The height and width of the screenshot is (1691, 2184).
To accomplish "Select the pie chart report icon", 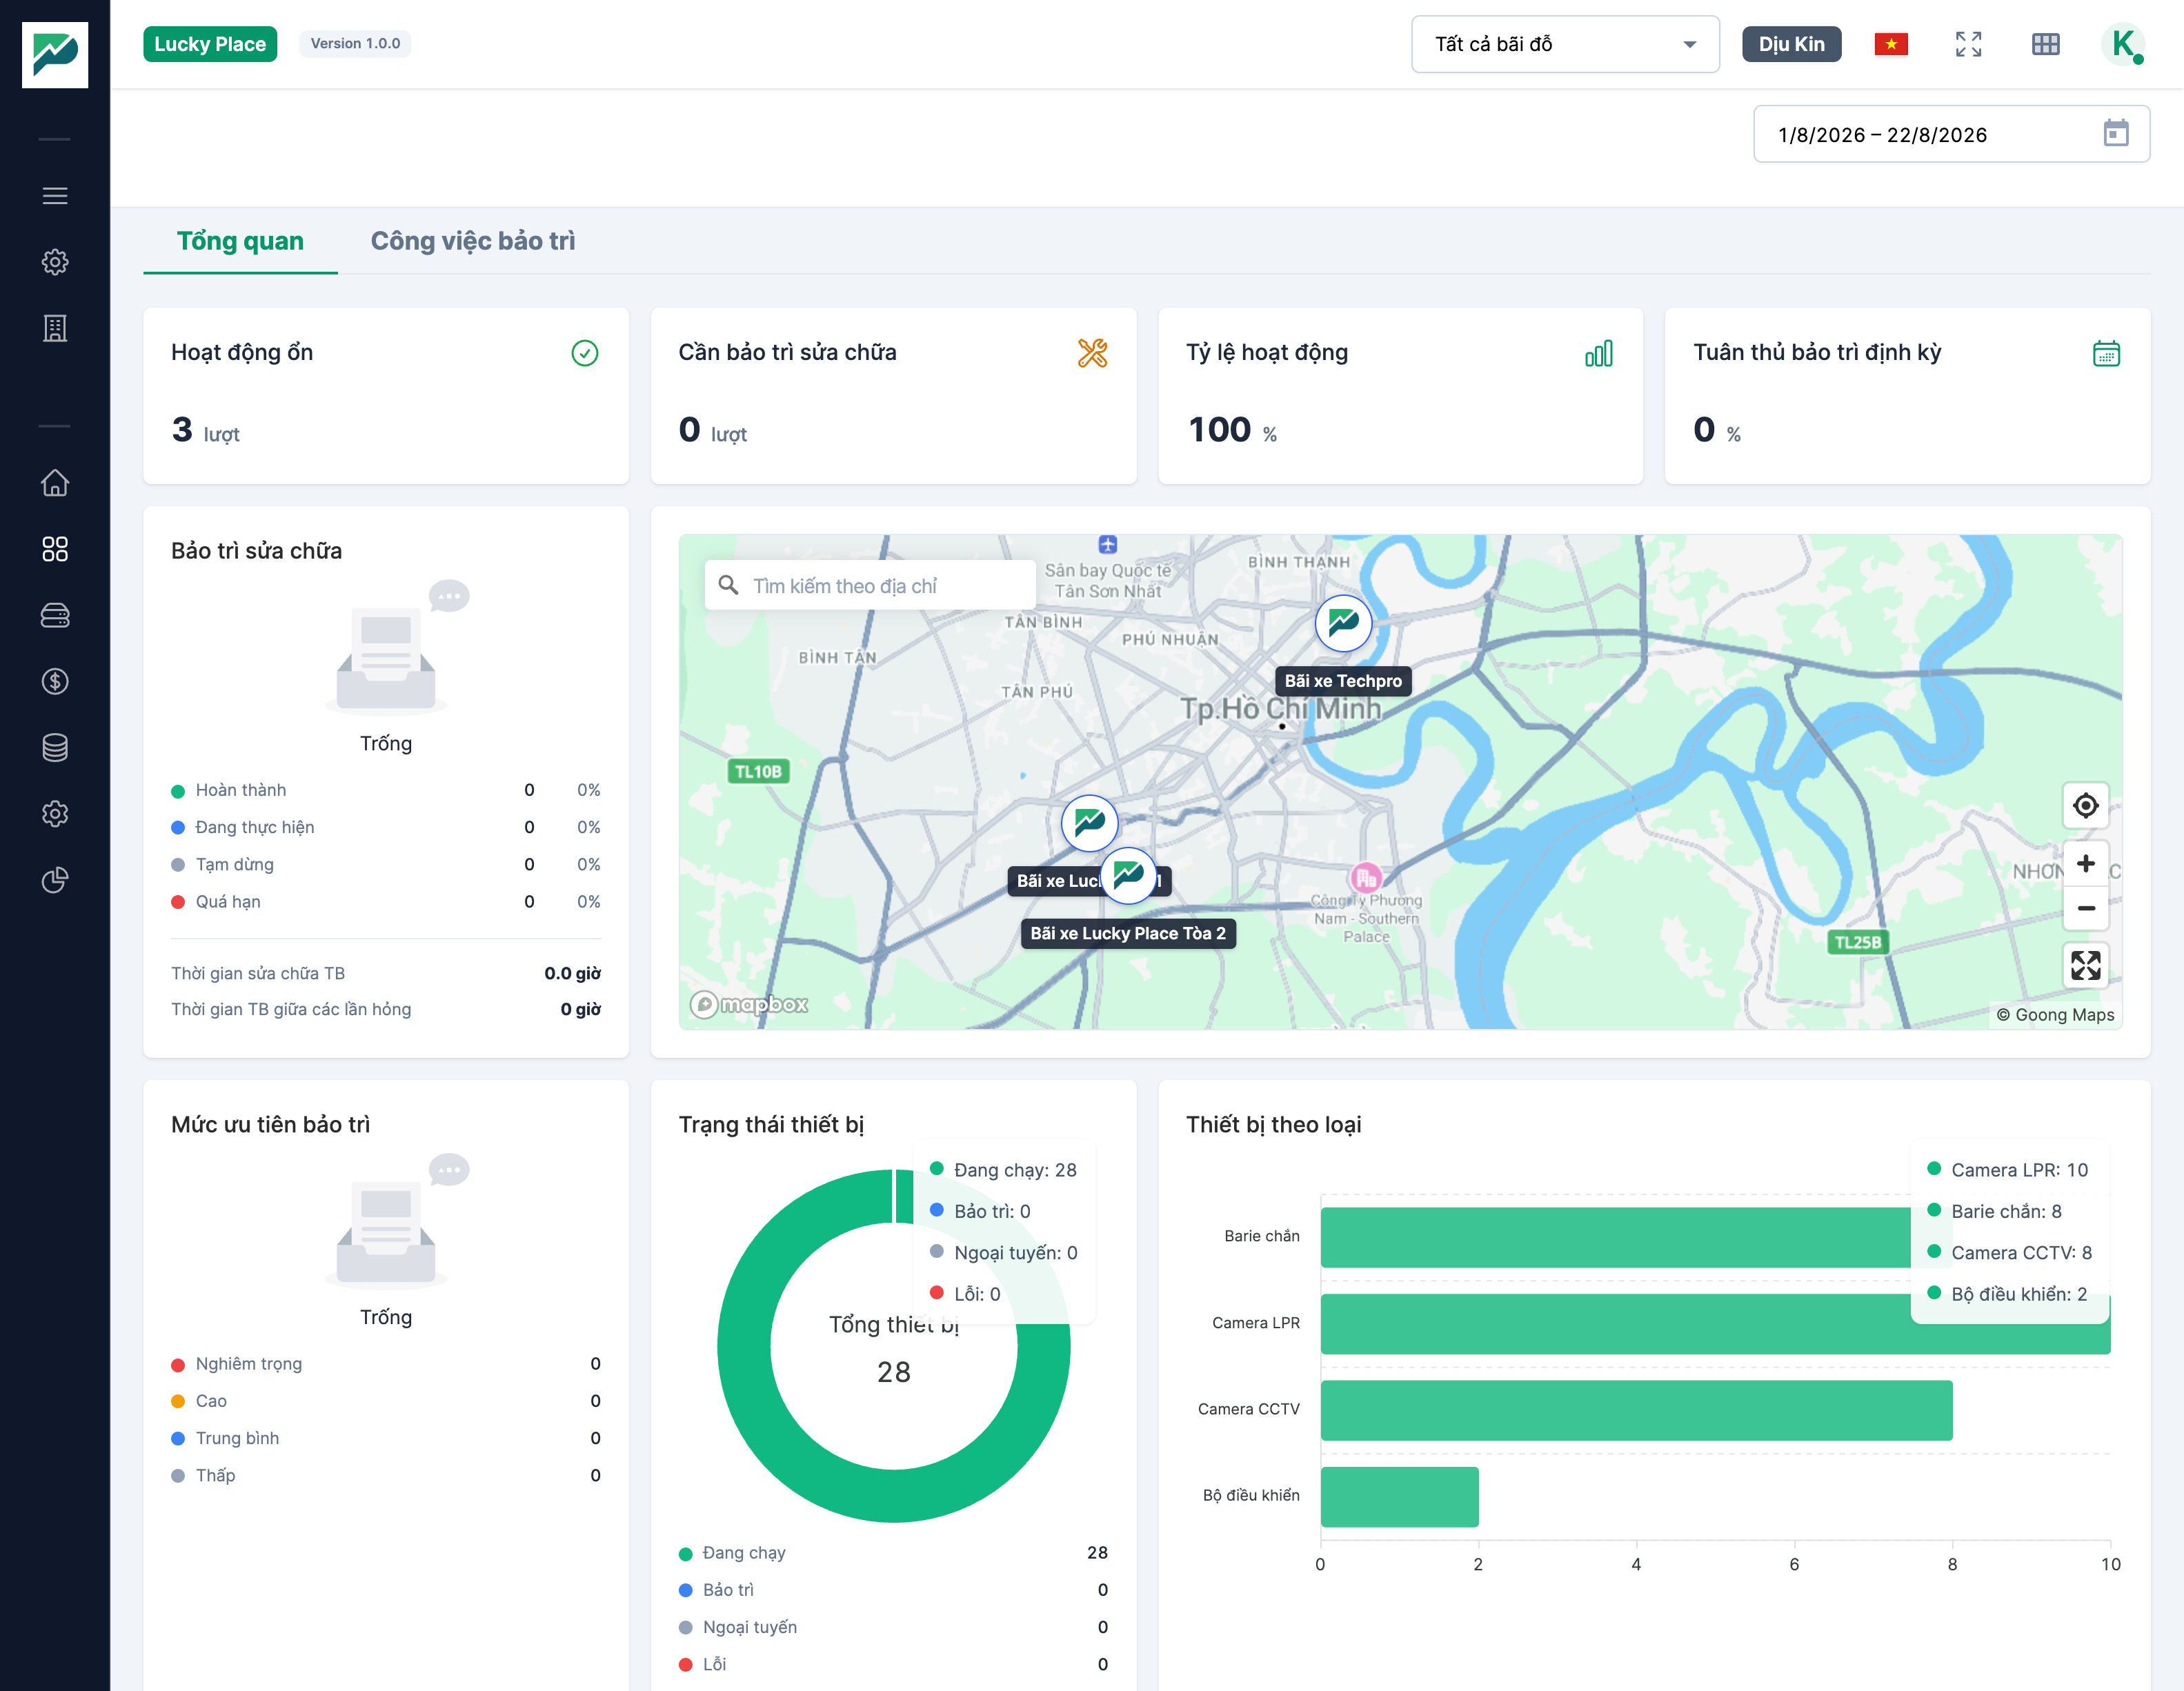I will (55, 880).
